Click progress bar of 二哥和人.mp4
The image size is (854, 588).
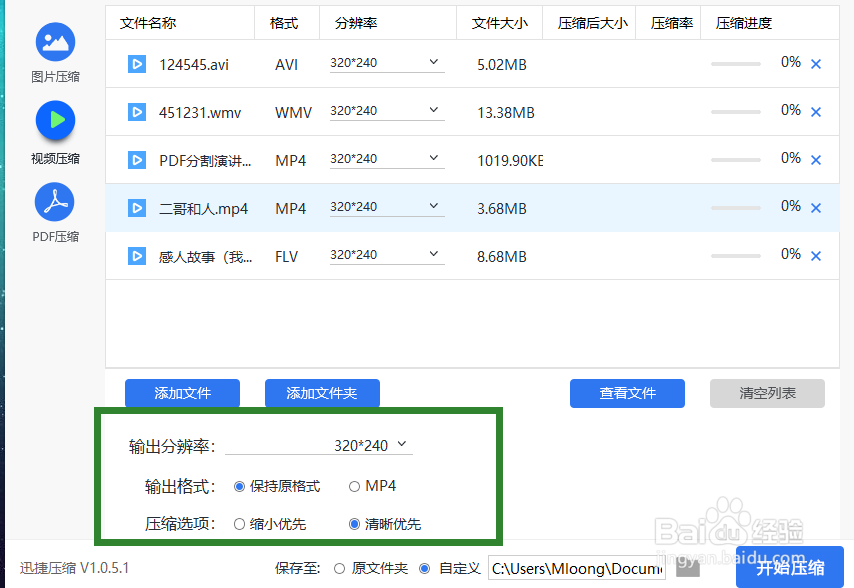click(x=736, y=207)
